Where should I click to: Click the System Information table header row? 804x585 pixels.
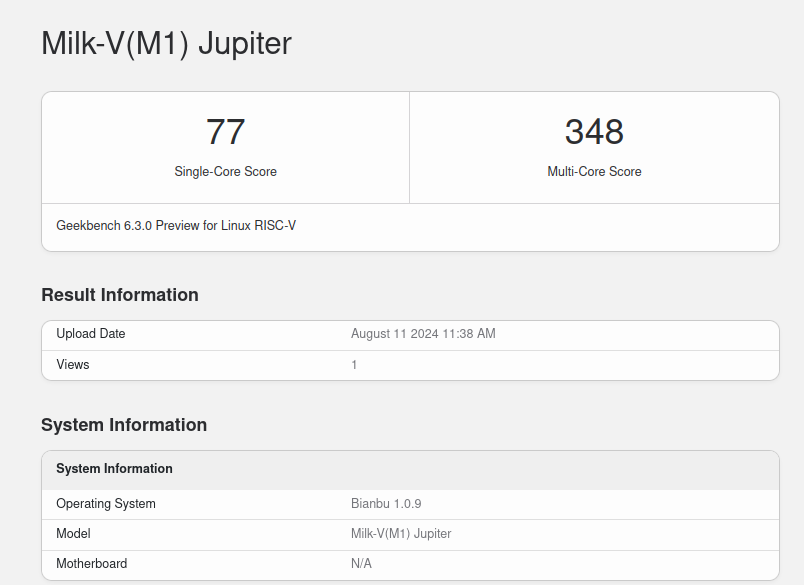point(410,470)
